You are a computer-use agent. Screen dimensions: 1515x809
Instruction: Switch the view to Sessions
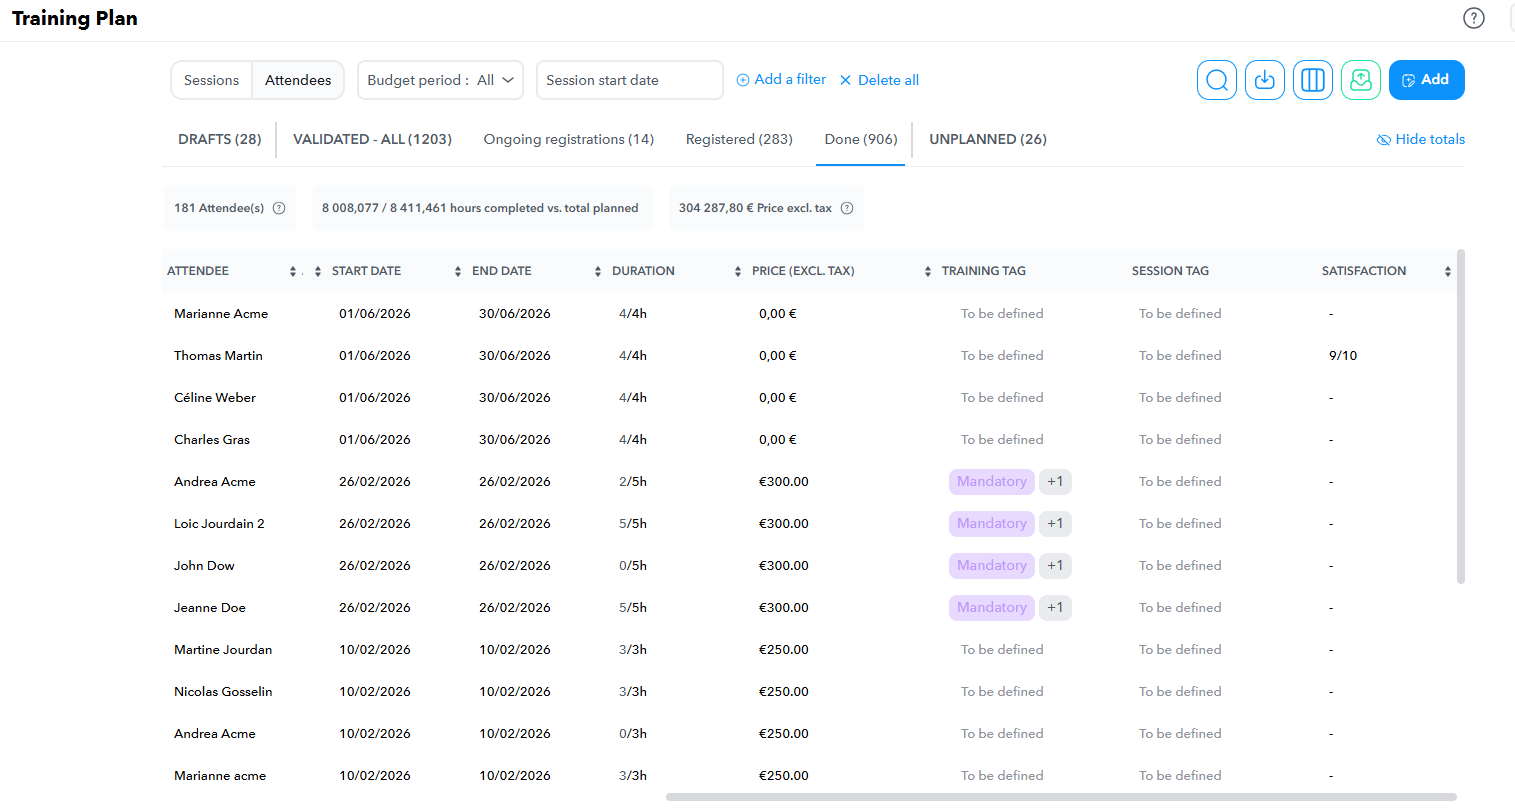(211, 80)
